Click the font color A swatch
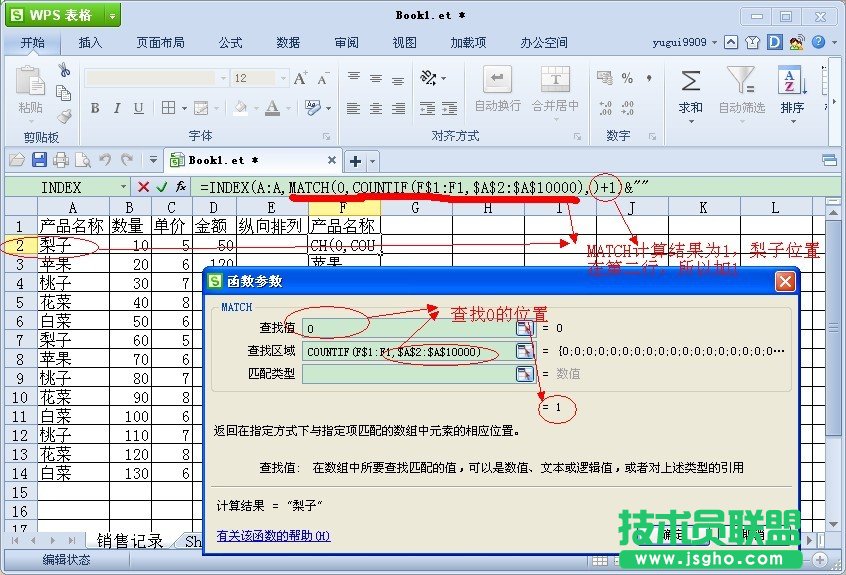846x575 pixels. click(272, 108)
